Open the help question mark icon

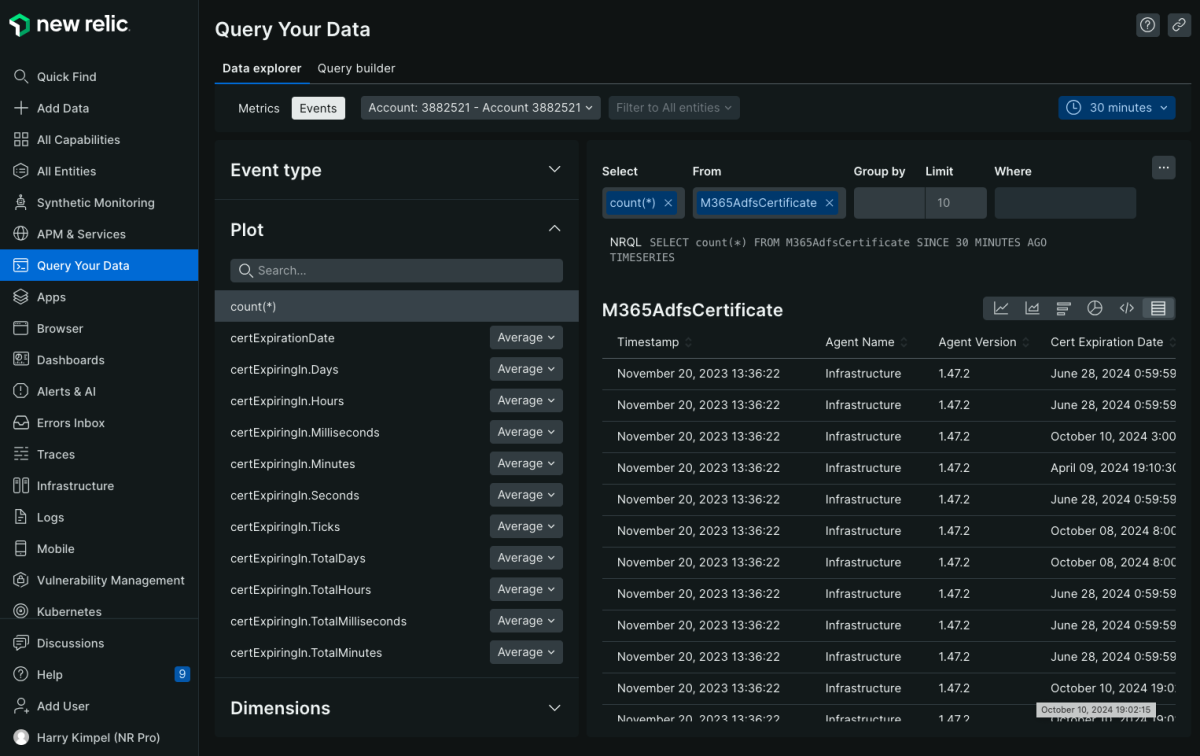(1148, 26)
